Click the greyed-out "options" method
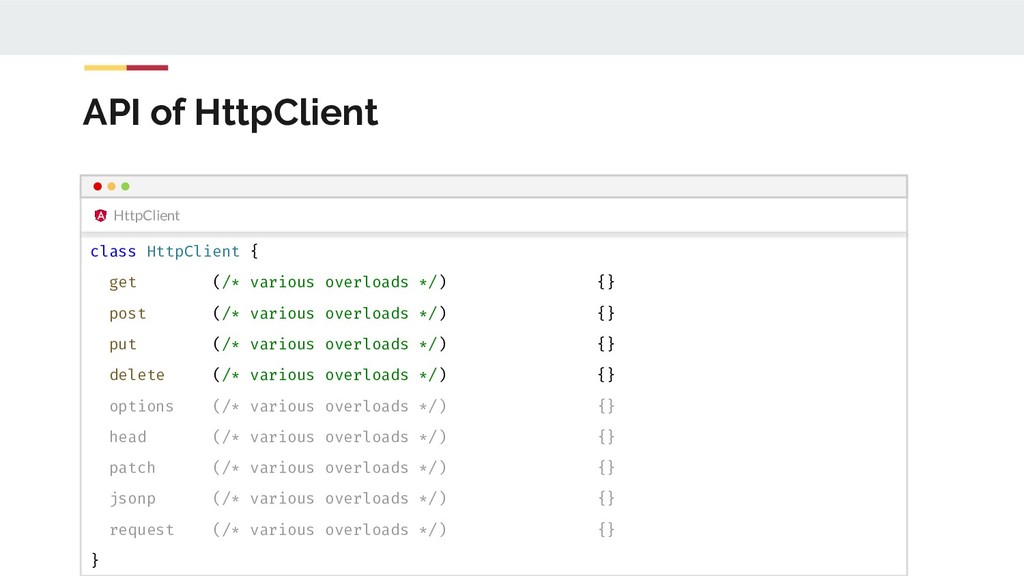This screenshot has height=576, width=1024. 141,406
